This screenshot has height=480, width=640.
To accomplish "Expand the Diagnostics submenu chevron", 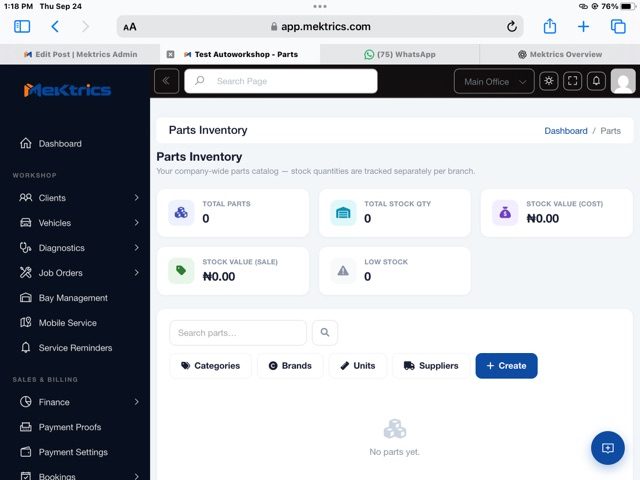I will pos(137,248).
